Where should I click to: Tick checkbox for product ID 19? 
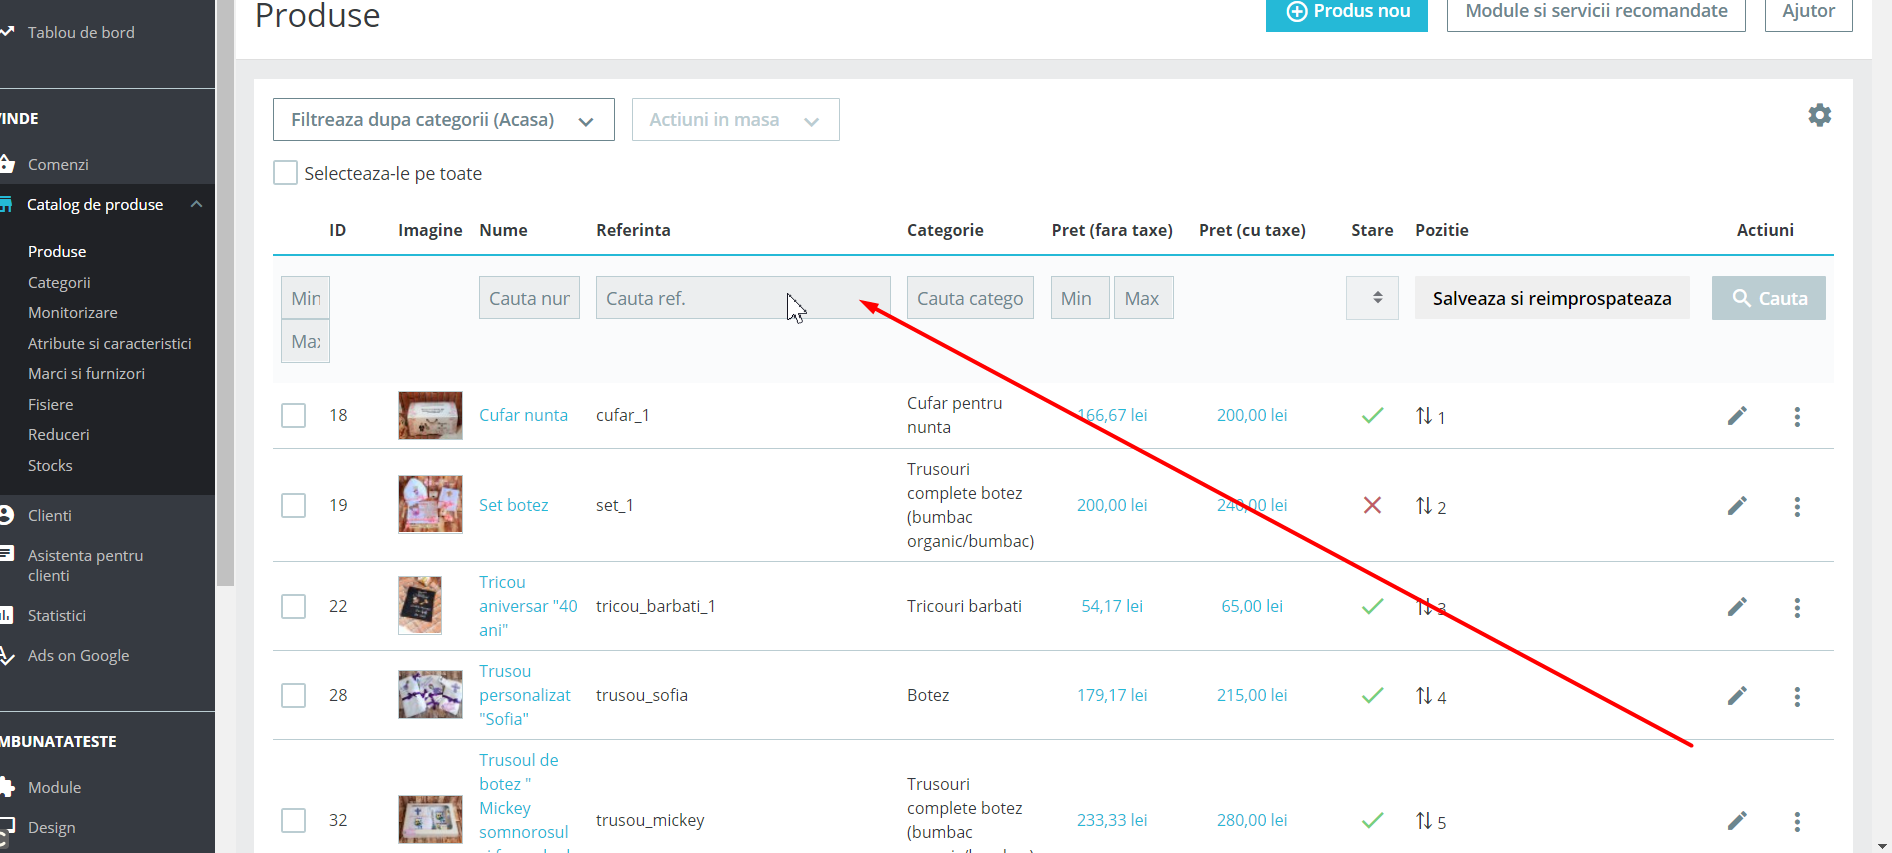[x=293, y=505]
